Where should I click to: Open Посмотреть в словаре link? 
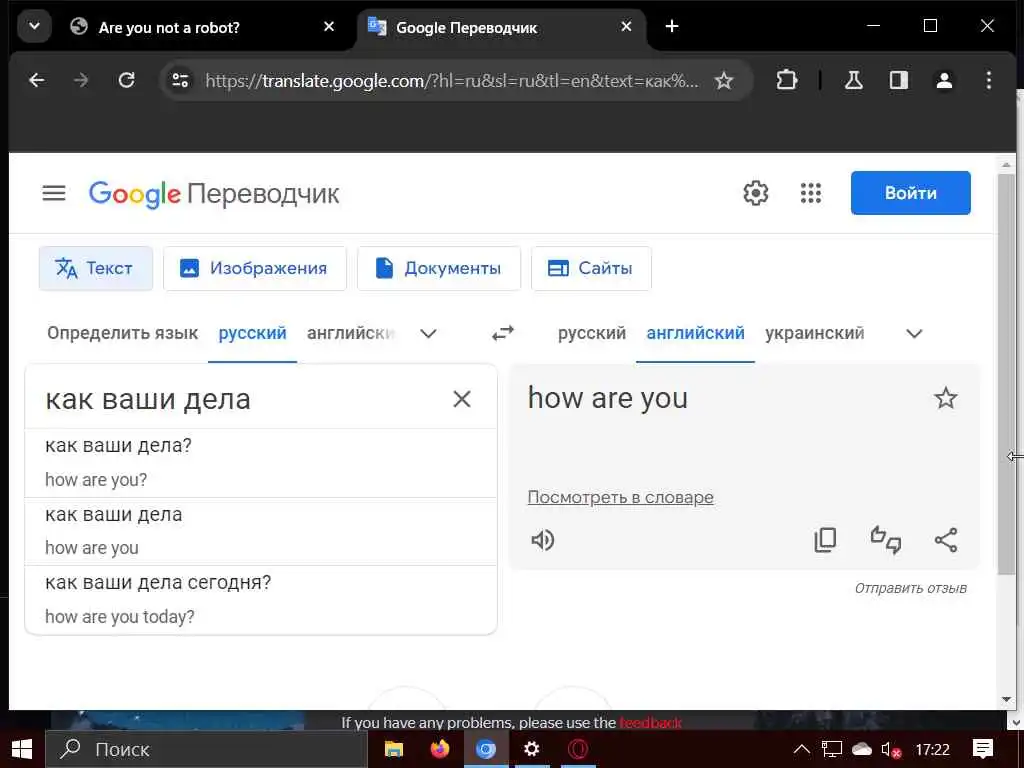click(620, 498)
